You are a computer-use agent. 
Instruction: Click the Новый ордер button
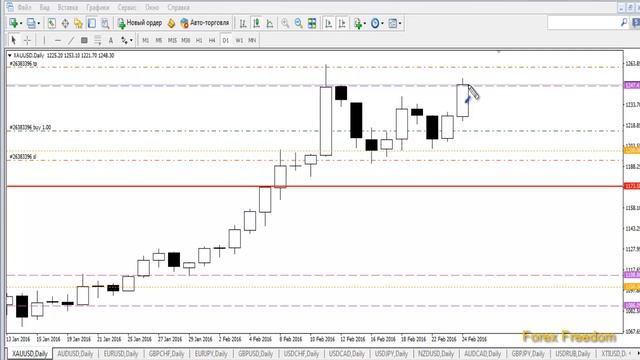(x=140, y=23)
